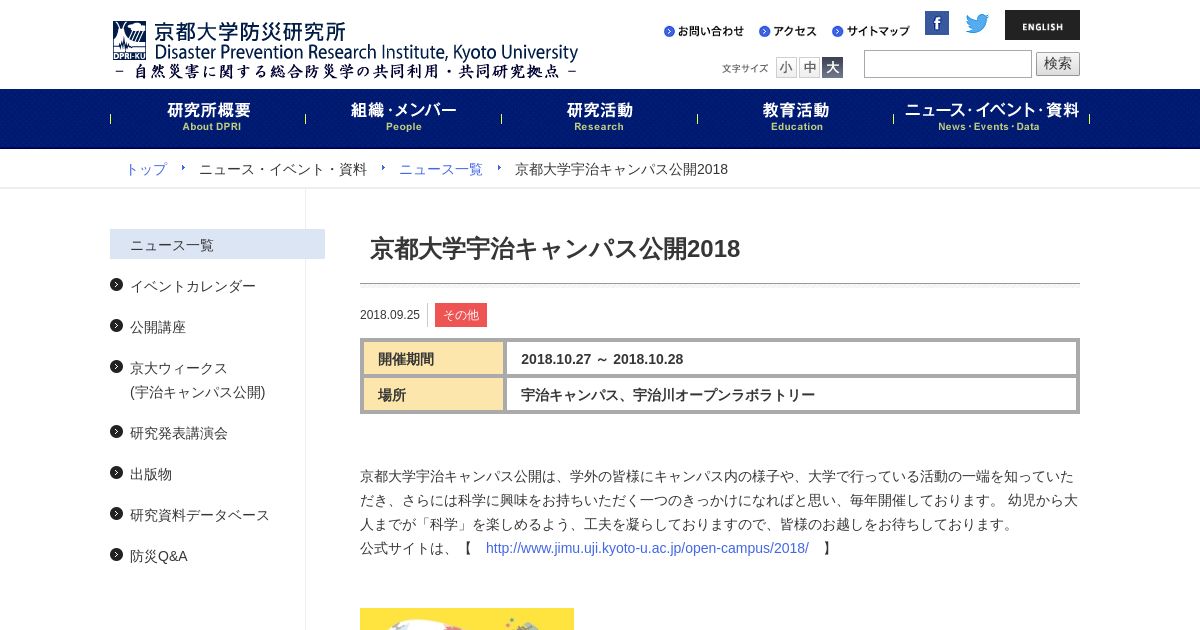The width and height of the screenshot is (1200, 630).
Task: Click the 開催期間 table header cell
Action: 433,358
